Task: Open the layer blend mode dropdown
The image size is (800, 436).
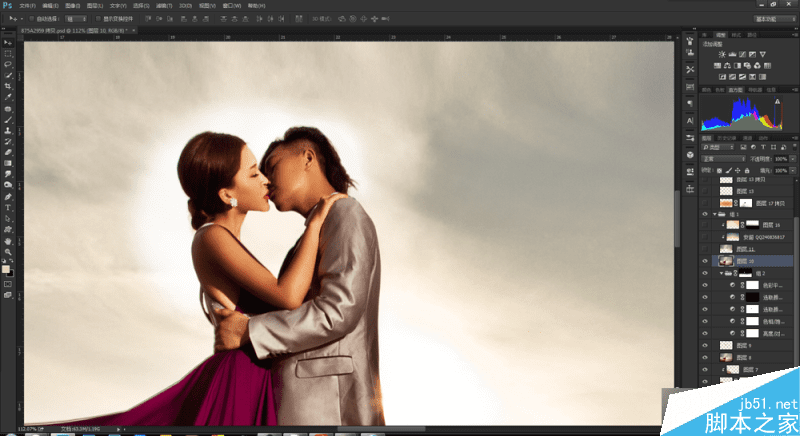Action: coord(723,158)
